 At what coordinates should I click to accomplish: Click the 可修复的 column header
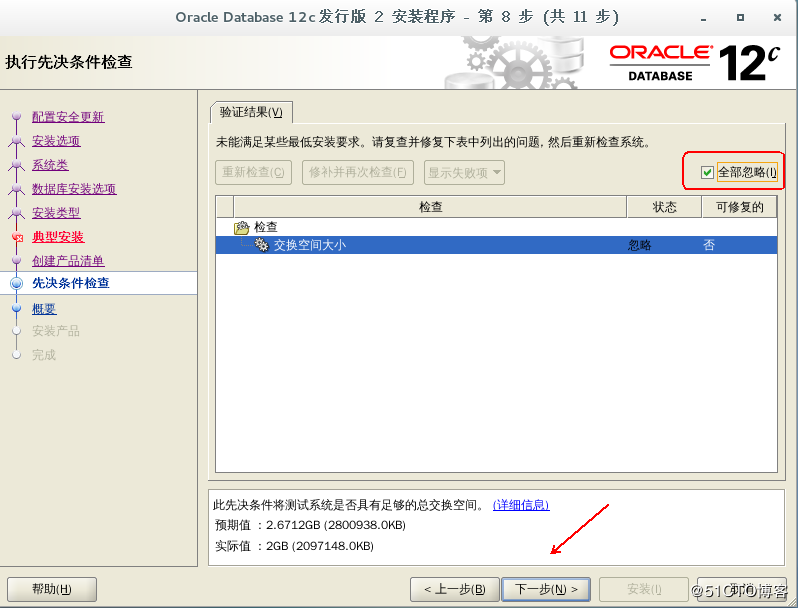pos(739,207)
